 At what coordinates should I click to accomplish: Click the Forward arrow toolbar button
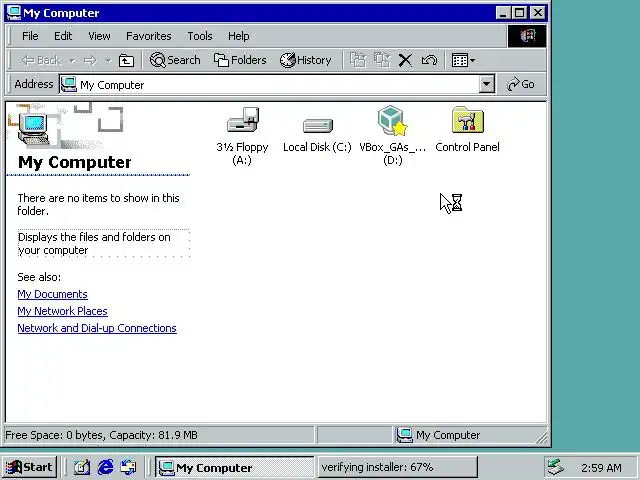(x=90, y=60)
